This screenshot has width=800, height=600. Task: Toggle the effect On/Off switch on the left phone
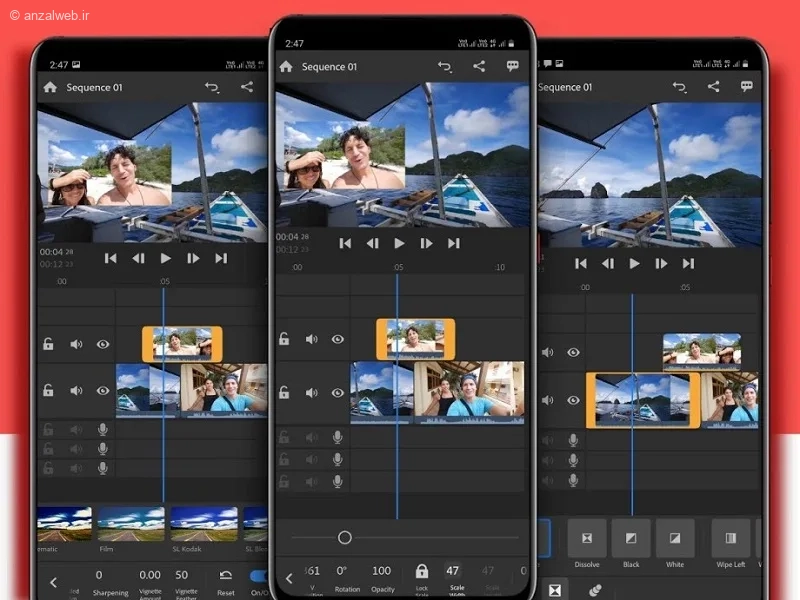259,577
